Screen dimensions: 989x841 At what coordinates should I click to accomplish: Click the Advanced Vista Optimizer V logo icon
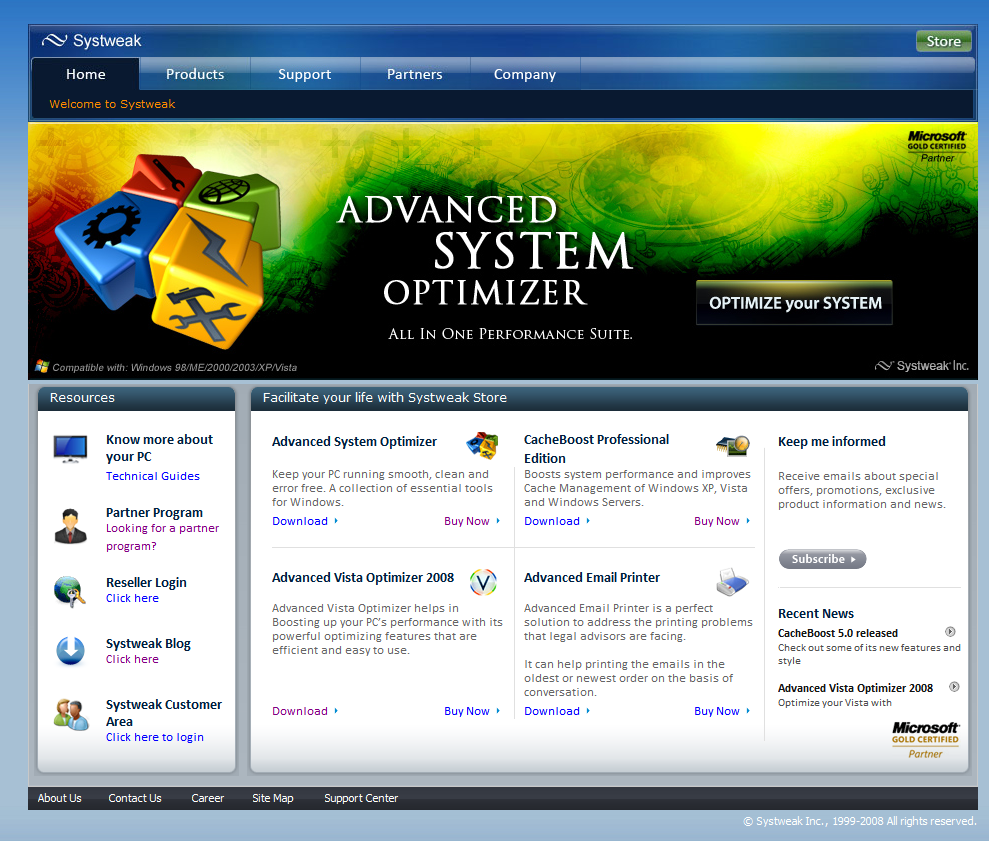click(483, 582)
